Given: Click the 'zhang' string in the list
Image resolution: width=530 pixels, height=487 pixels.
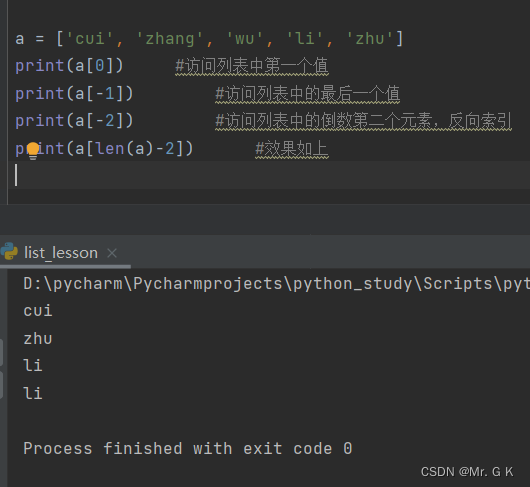Looking at the screenshot, I should coord(169,39).
